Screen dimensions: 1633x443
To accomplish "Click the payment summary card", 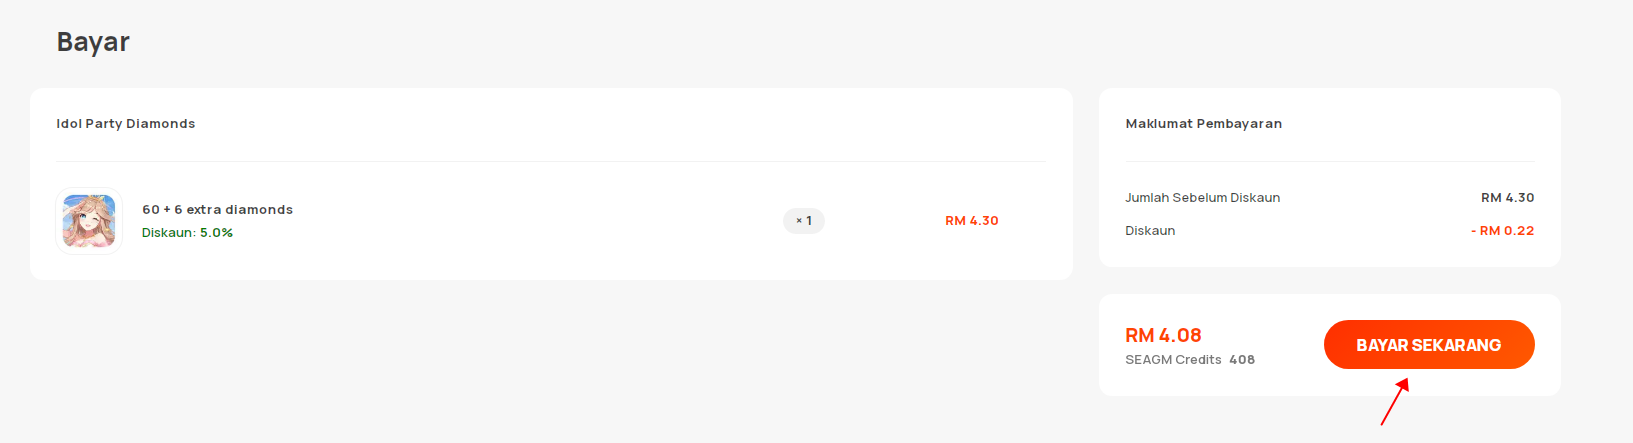I will coord(1330,178).
